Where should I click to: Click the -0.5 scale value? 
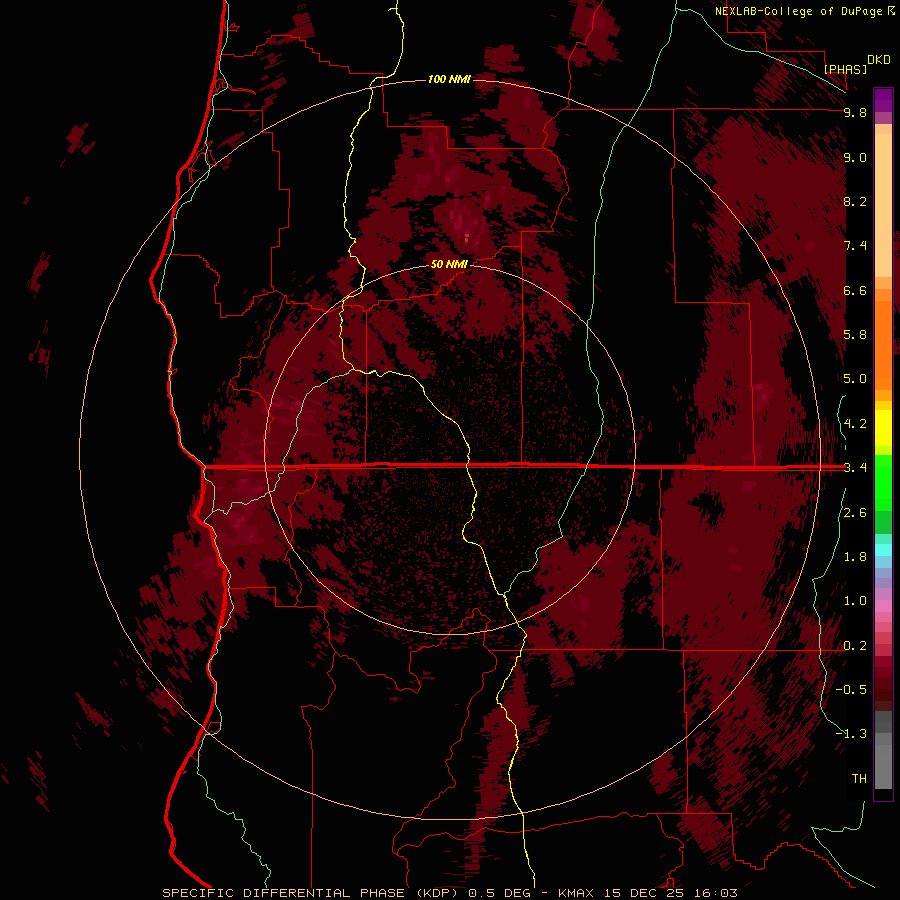851,690
